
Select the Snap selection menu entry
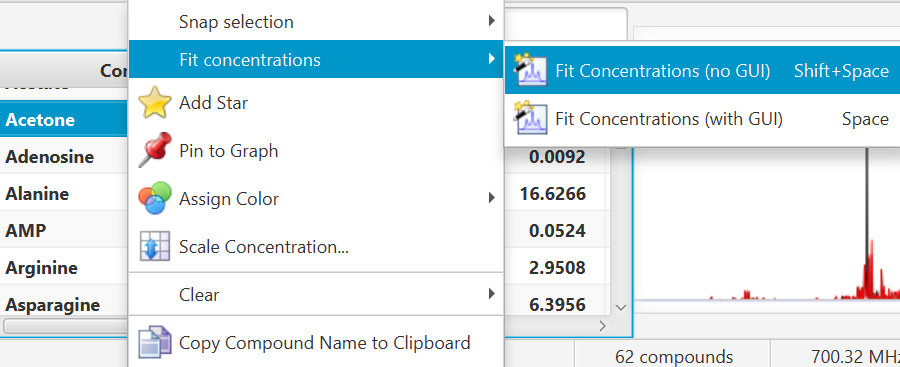pyautogui.click(x=316, y=22)
